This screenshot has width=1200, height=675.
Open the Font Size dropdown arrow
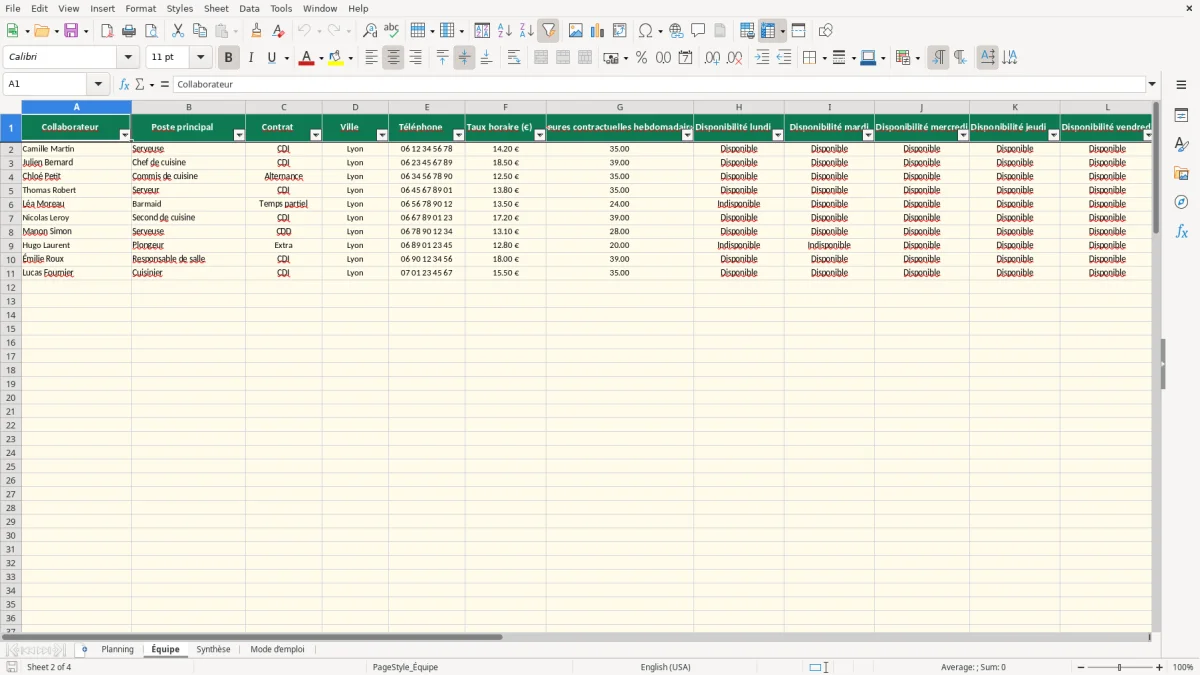click(x=200, y=58)
